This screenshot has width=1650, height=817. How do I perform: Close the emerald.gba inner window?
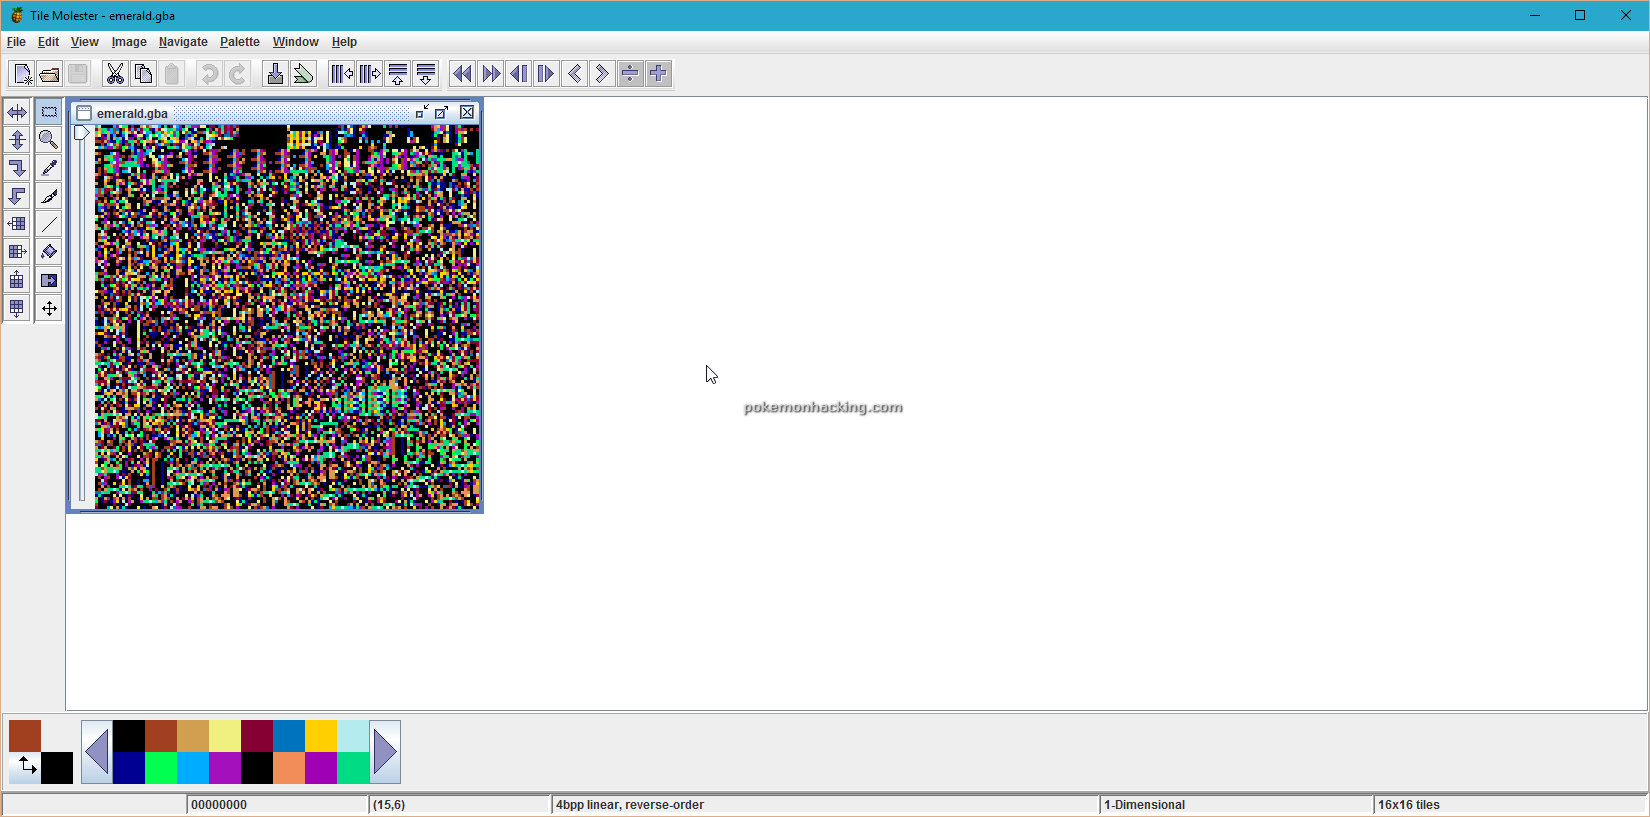click(x=467, y=112)
